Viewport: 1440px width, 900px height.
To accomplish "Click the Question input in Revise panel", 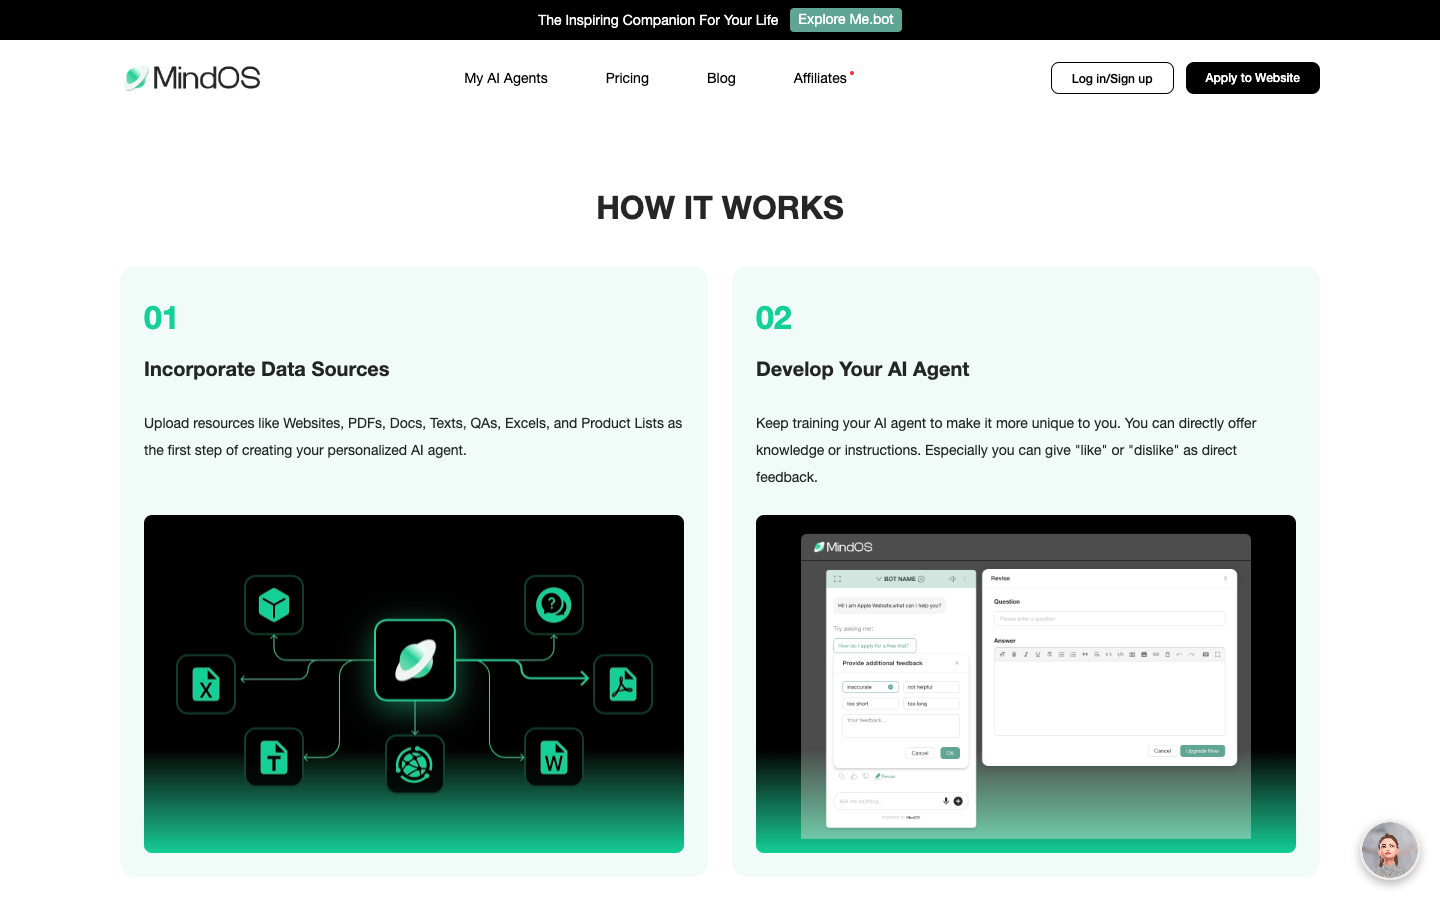I will (1109, 618).
